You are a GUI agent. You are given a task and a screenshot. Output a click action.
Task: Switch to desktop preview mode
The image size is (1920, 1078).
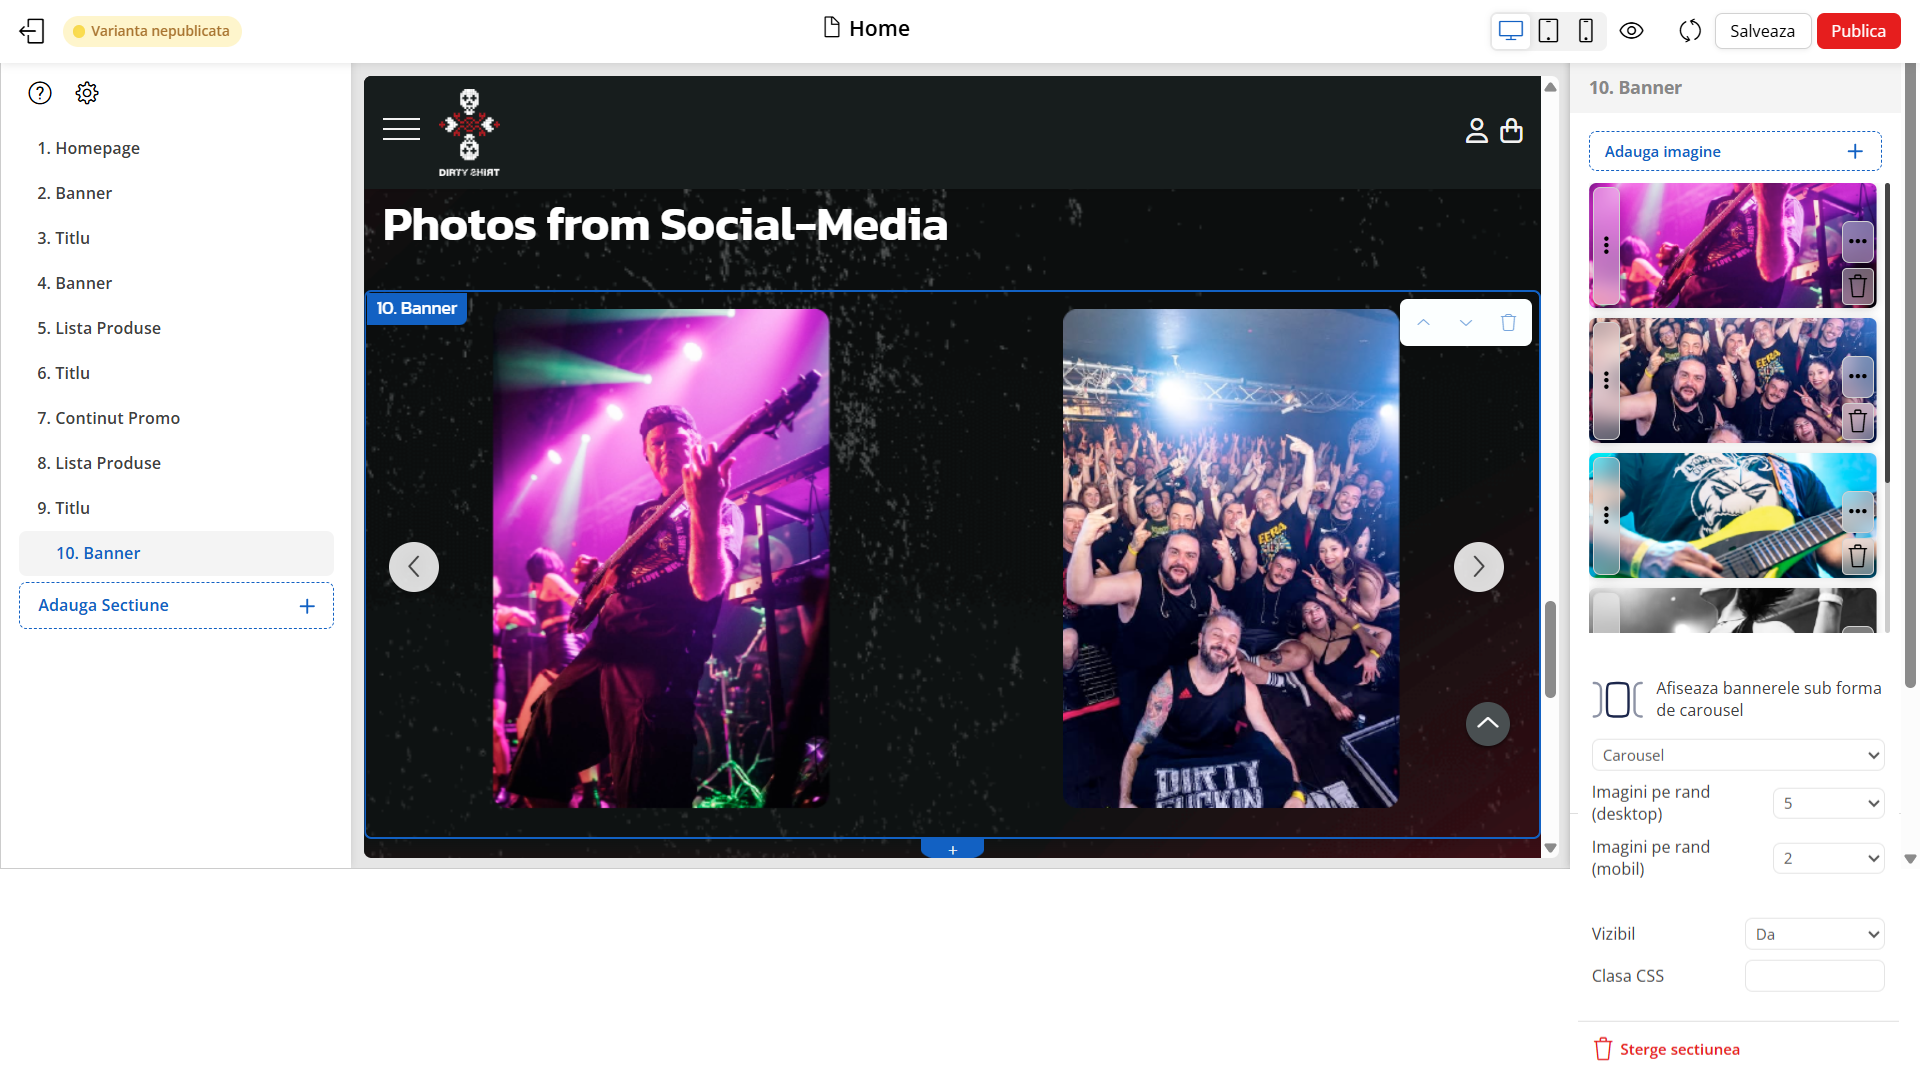click(x=1510, y=31)
